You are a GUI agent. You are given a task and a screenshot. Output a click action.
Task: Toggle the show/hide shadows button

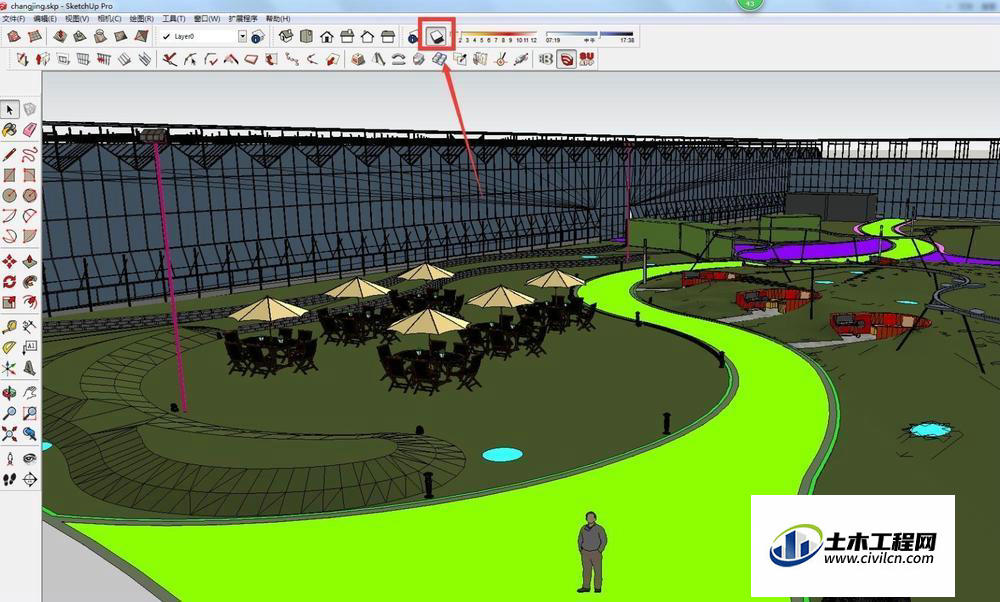[437, 36]
